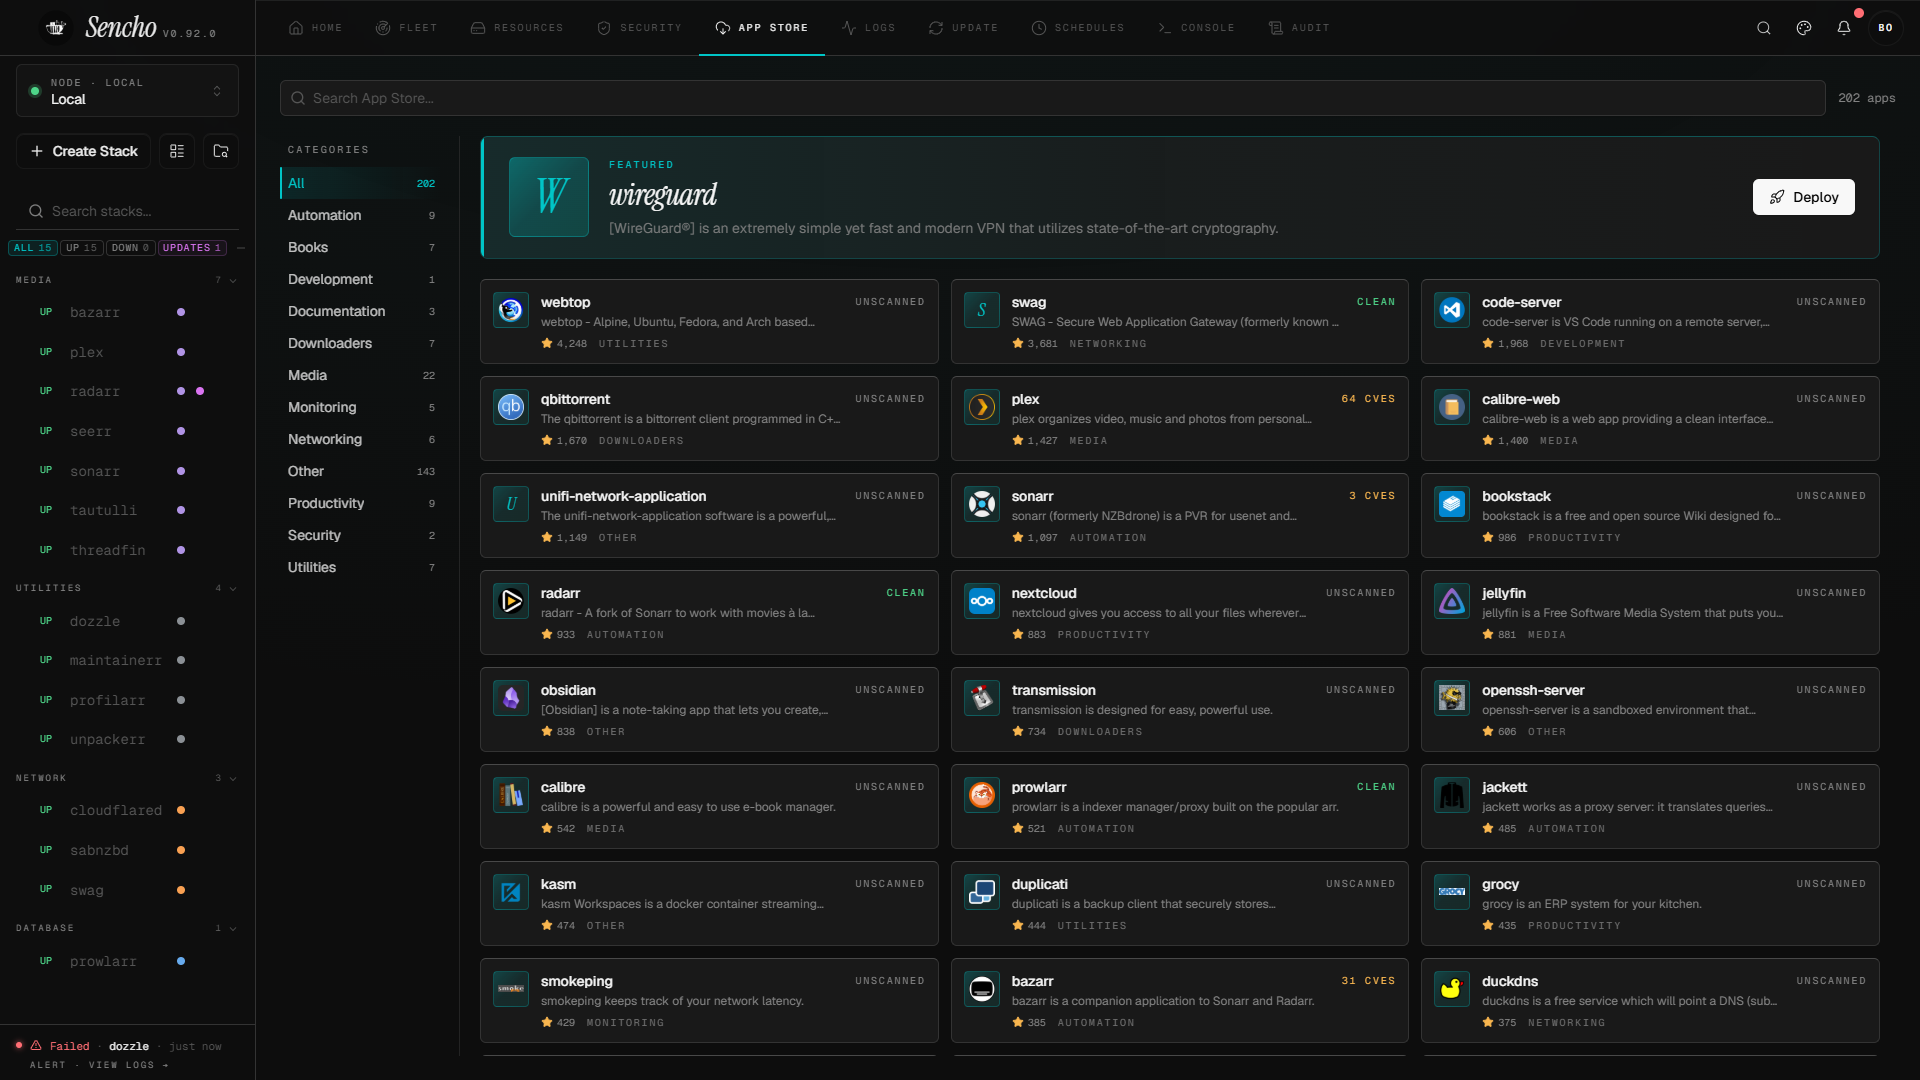Select the Monitoring category
The image size is (1920, 1080).
pyautogui.click(x=361, y=407)
